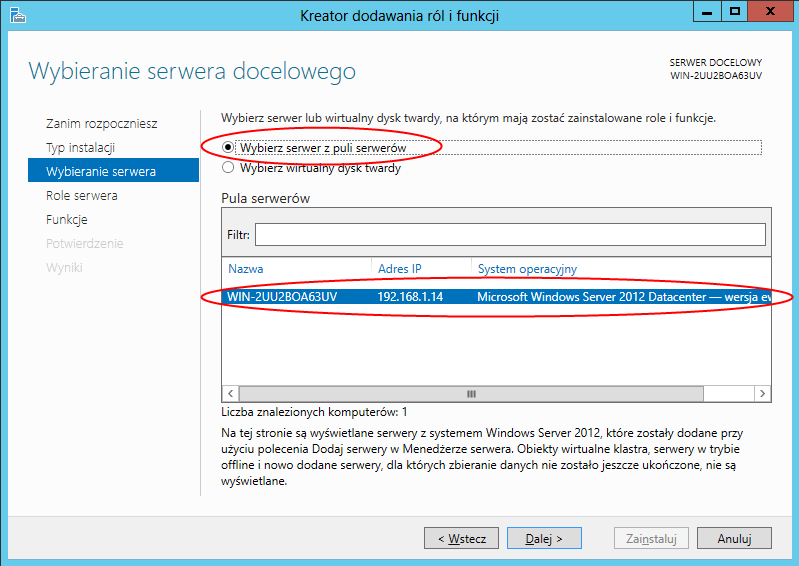The image size is (799, 566).
Task: Click 'Liczba znalezionych komputerów: 1' text
Action: (x=314, y=412)
